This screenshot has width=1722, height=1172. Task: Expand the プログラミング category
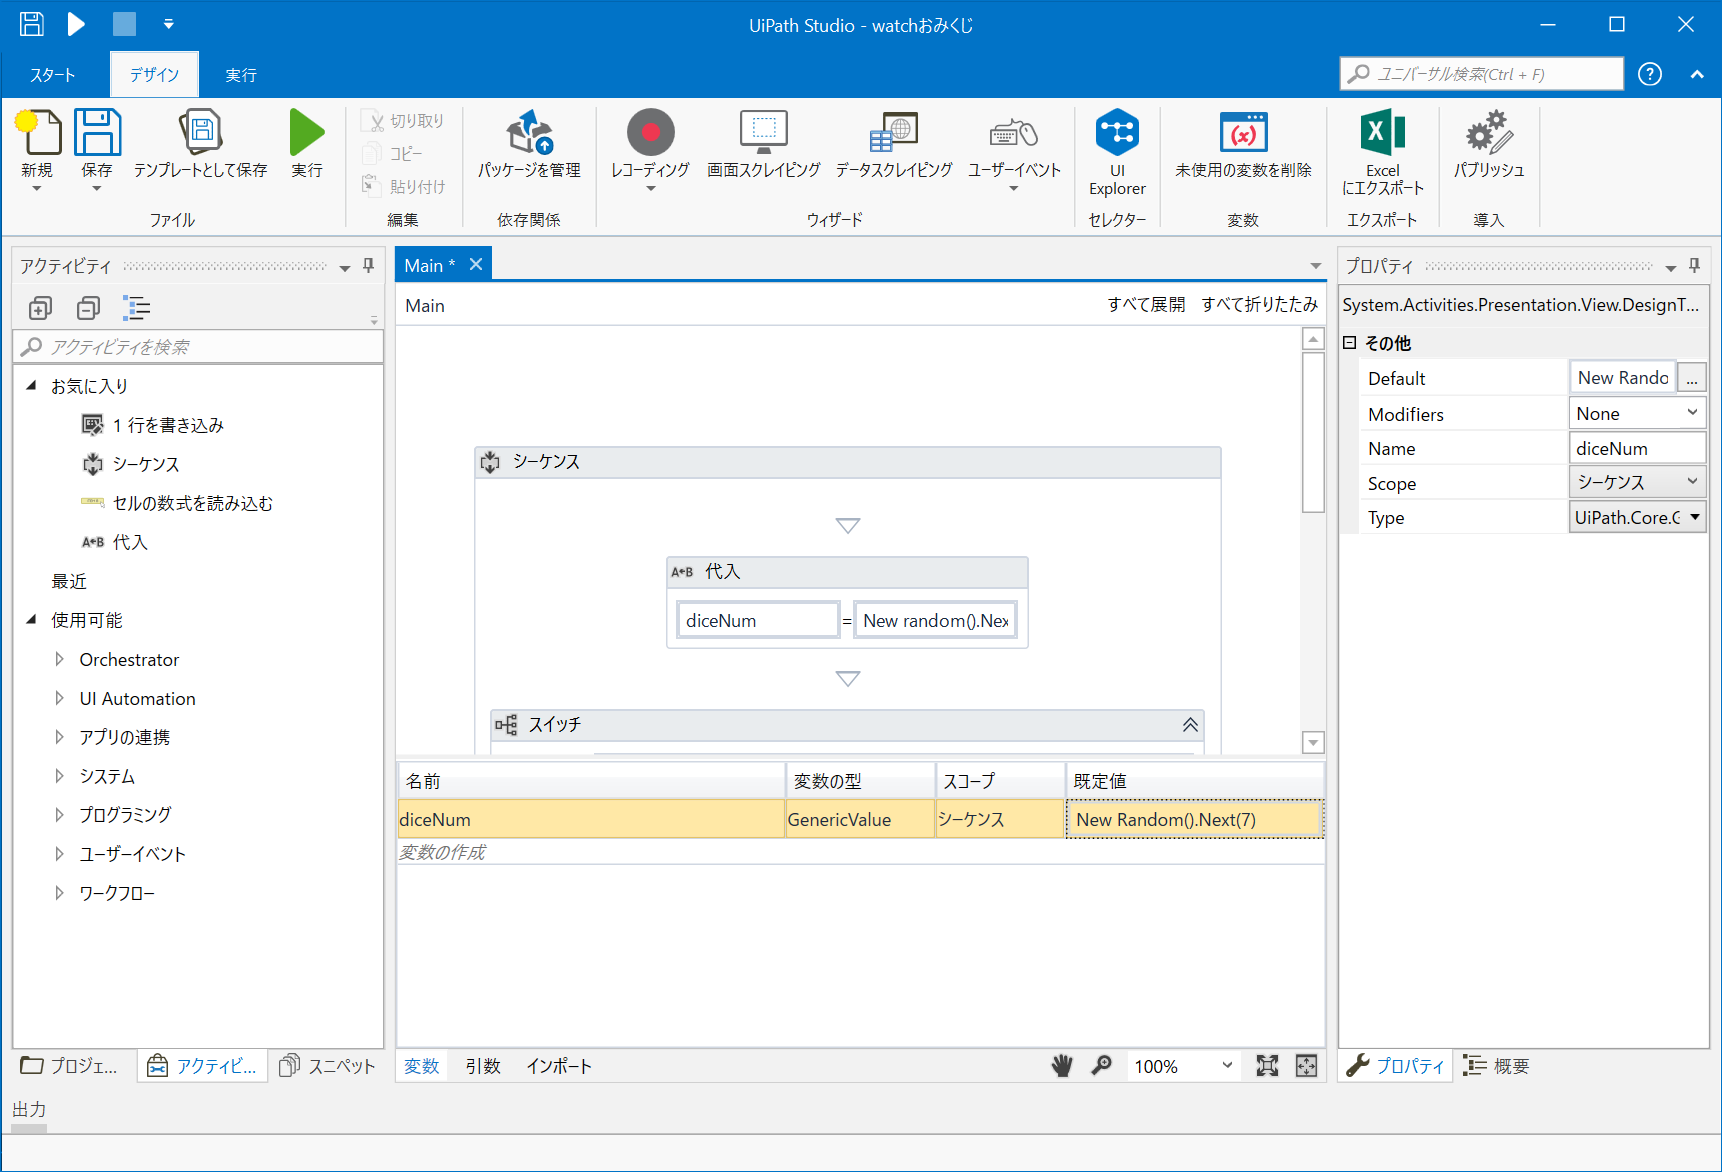(x=59, y=815)
